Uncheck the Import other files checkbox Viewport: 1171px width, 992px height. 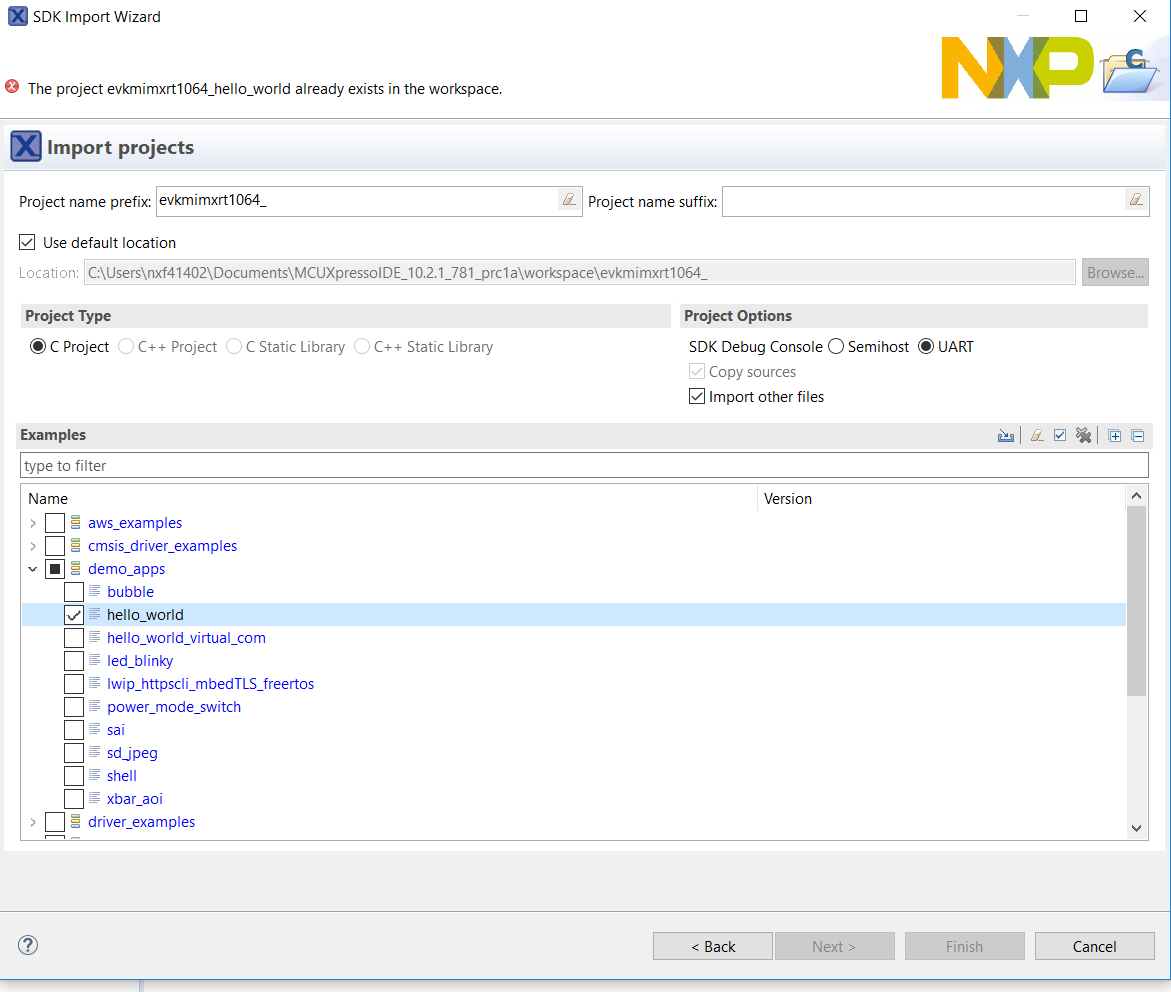697,396
